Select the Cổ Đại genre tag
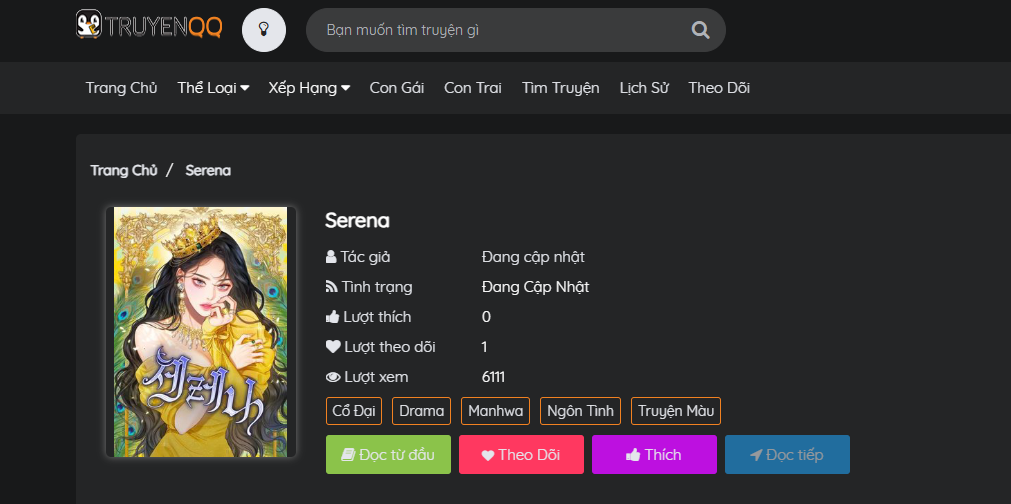Viewport: 1011px width, 504px height. click(355, 411)
